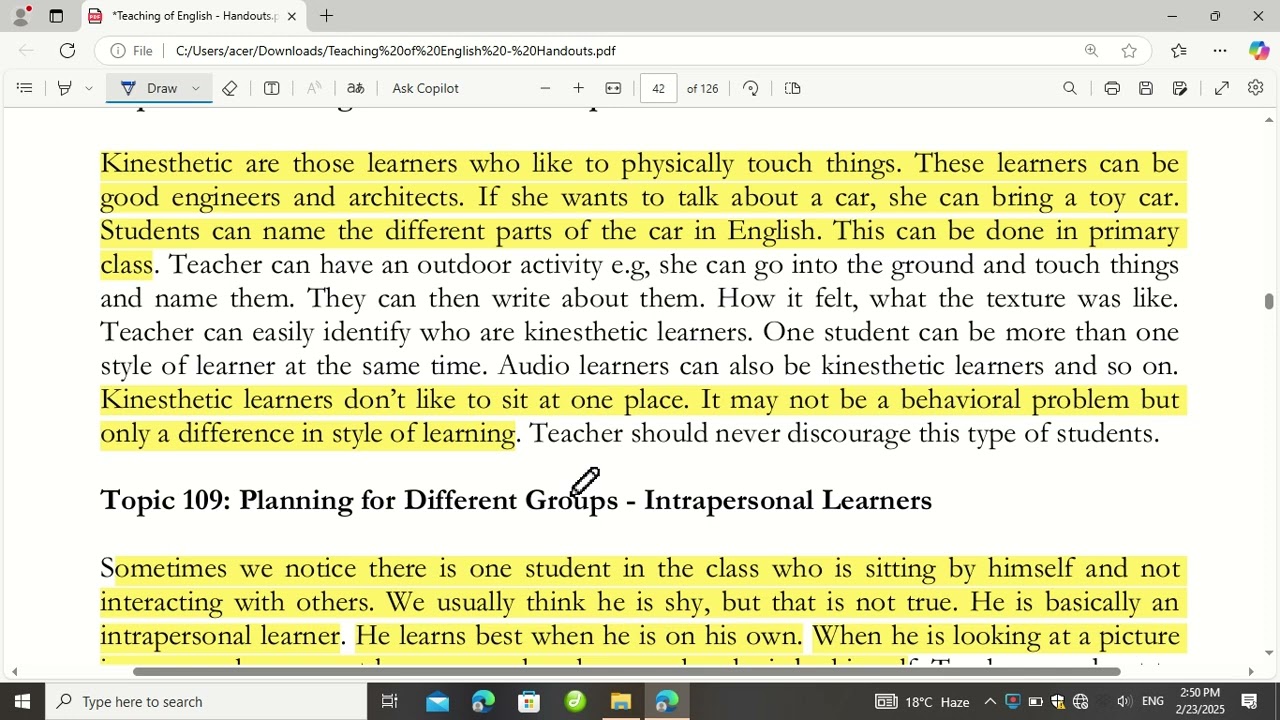The height and width of the screenshot is (720, 1280).
Task: Open File Explorer from the taskbar
Action: (621, 701)
